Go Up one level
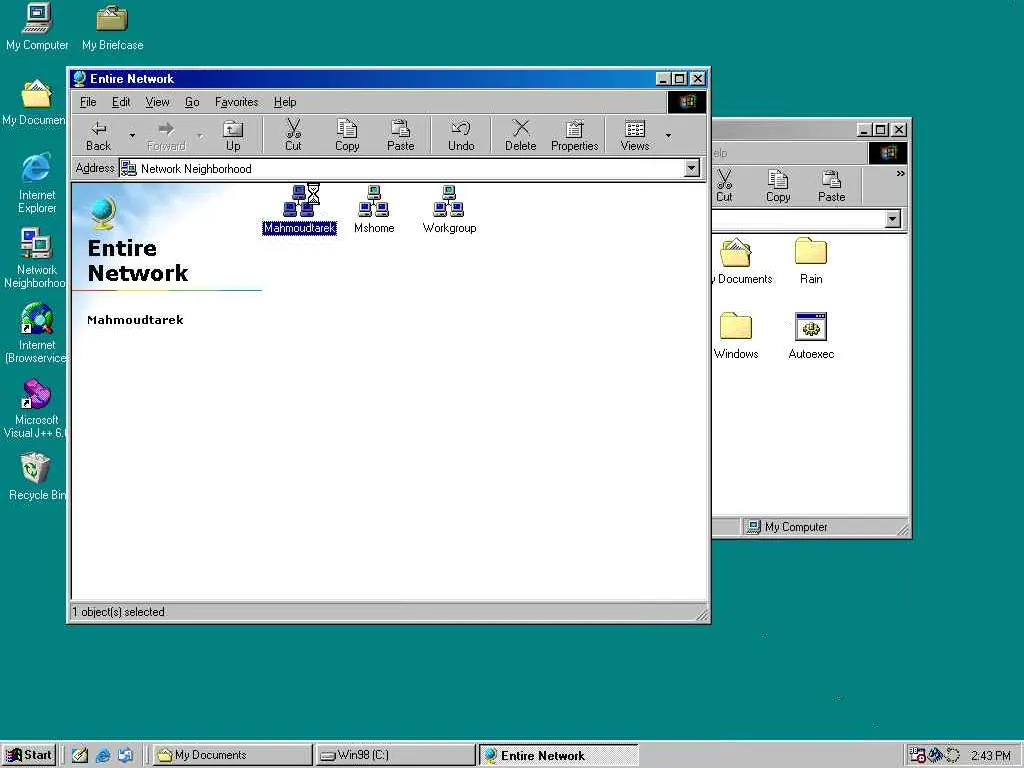 pyautogui.click(x=232, y=136)
